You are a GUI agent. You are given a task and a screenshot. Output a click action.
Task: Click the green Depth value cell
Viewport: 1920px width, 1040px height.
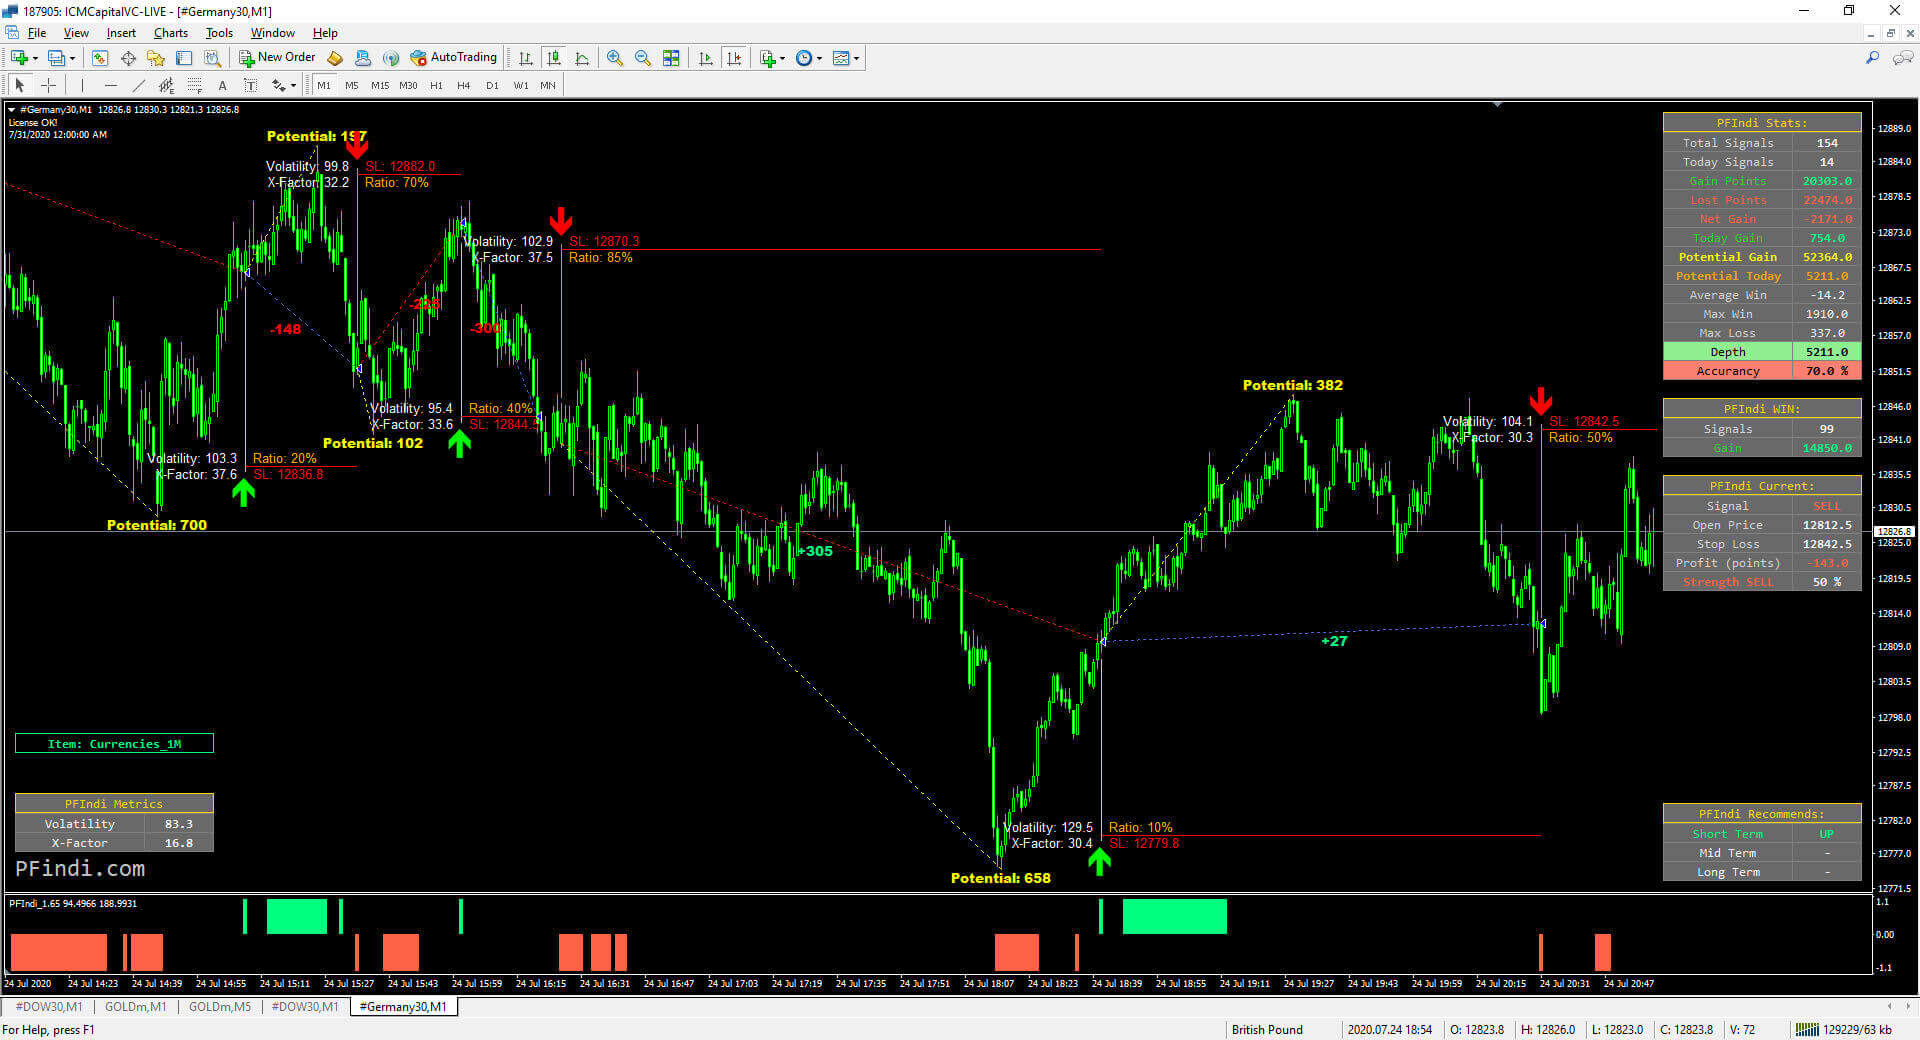coord(1826,352)
